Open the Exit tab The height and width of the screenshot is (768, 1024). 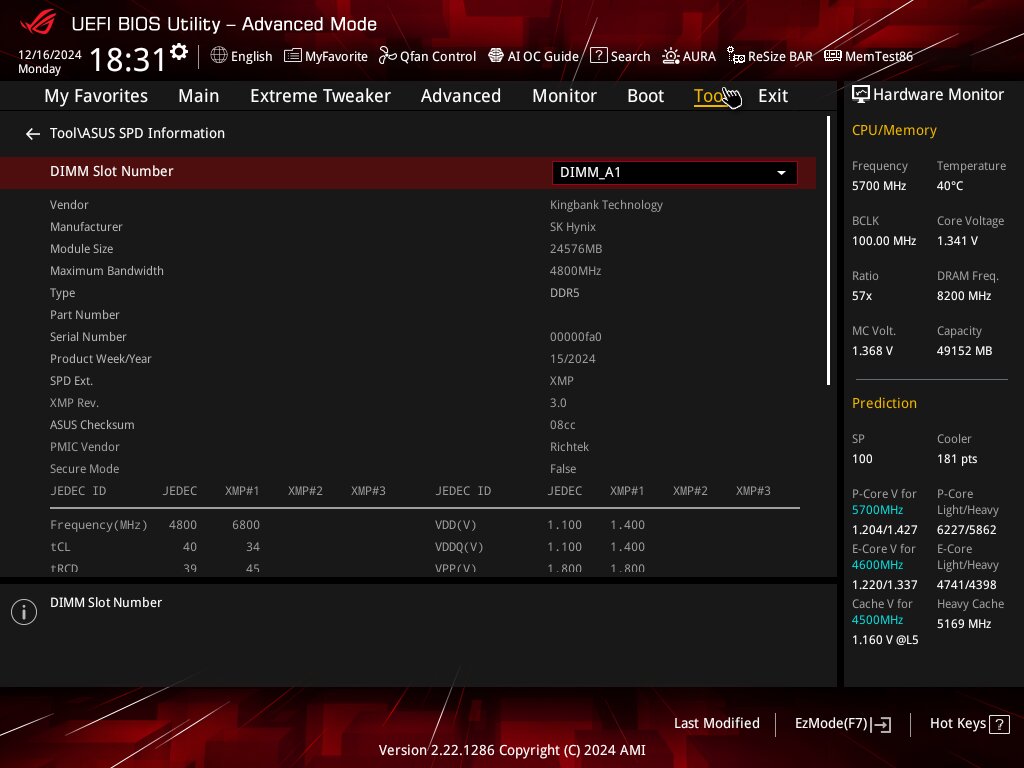[773, 96]
